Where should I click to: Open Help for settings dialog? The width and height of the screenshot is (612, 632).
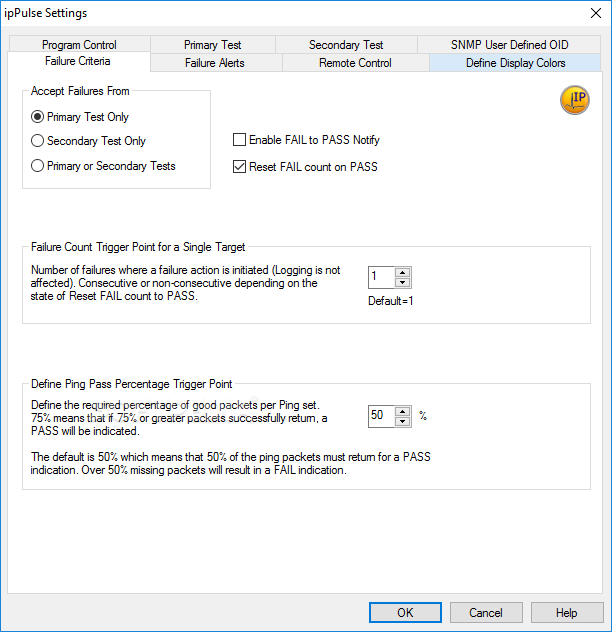point(566,613)
